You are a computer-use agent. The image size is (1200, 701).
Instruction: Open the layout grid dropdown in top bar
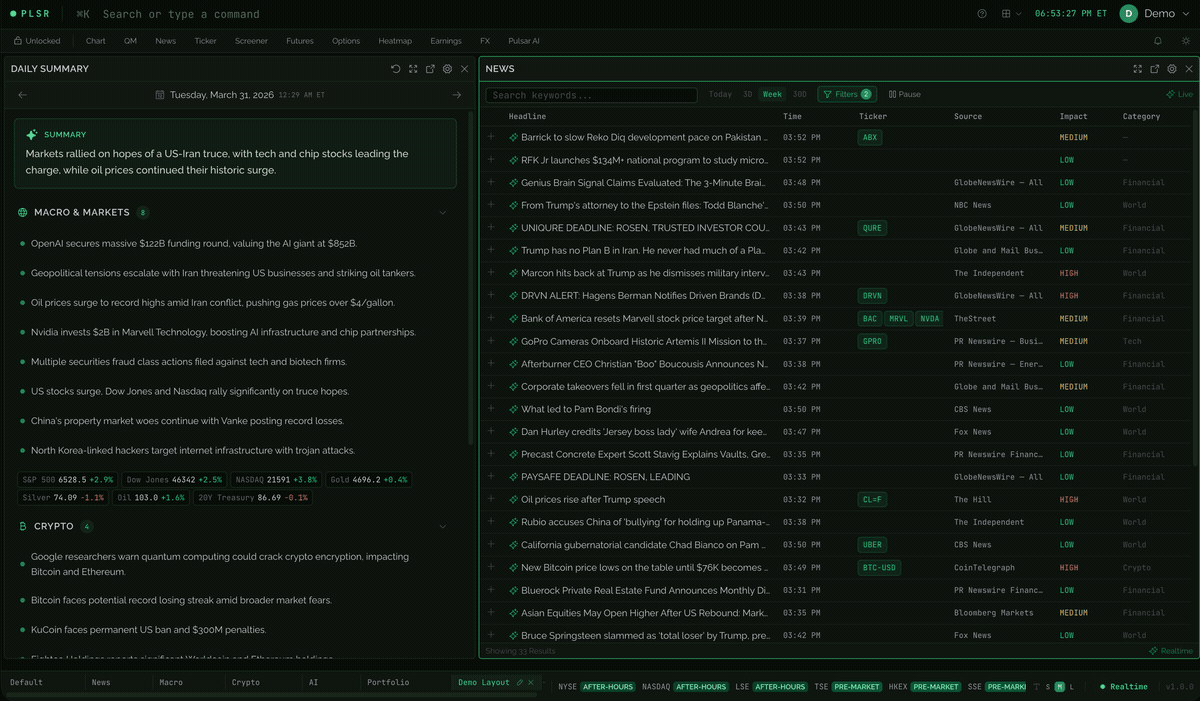point(1011,14)
